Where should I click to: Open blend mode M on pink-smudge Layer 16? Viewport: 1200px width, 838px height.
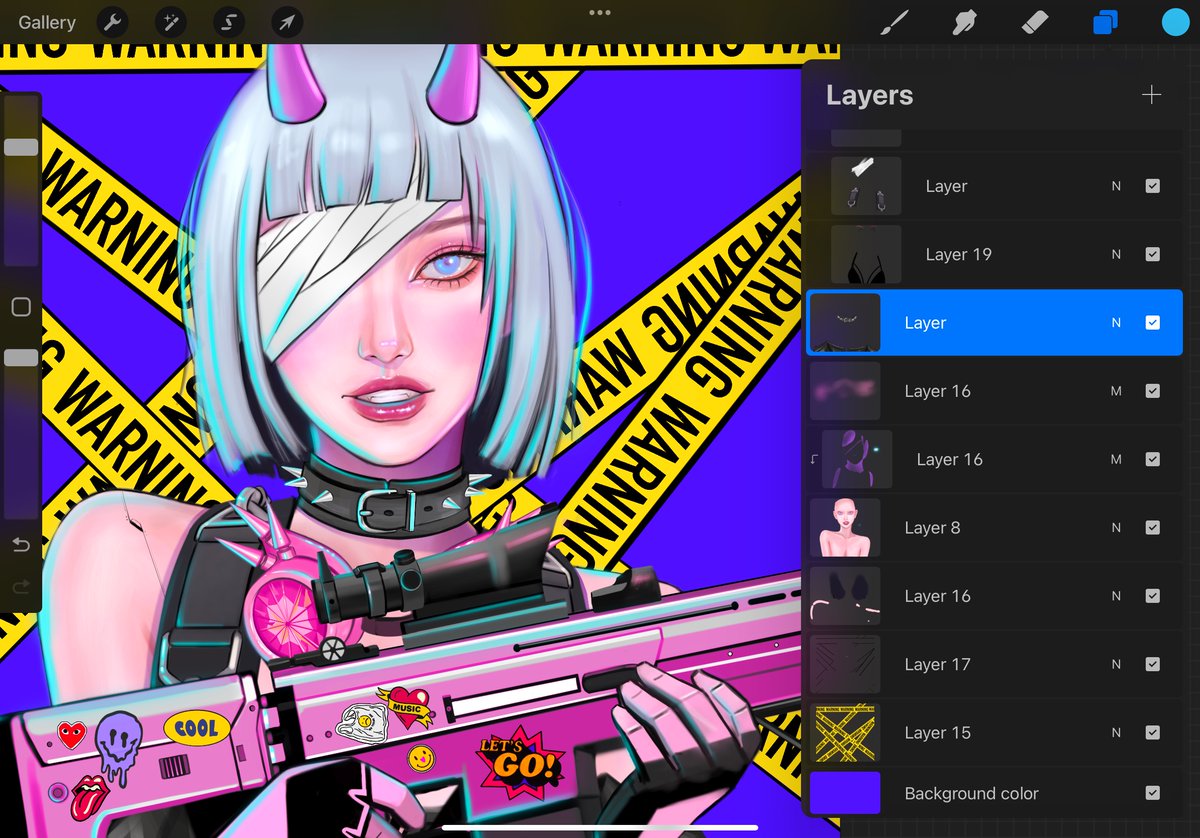[x=1116, y=391]
